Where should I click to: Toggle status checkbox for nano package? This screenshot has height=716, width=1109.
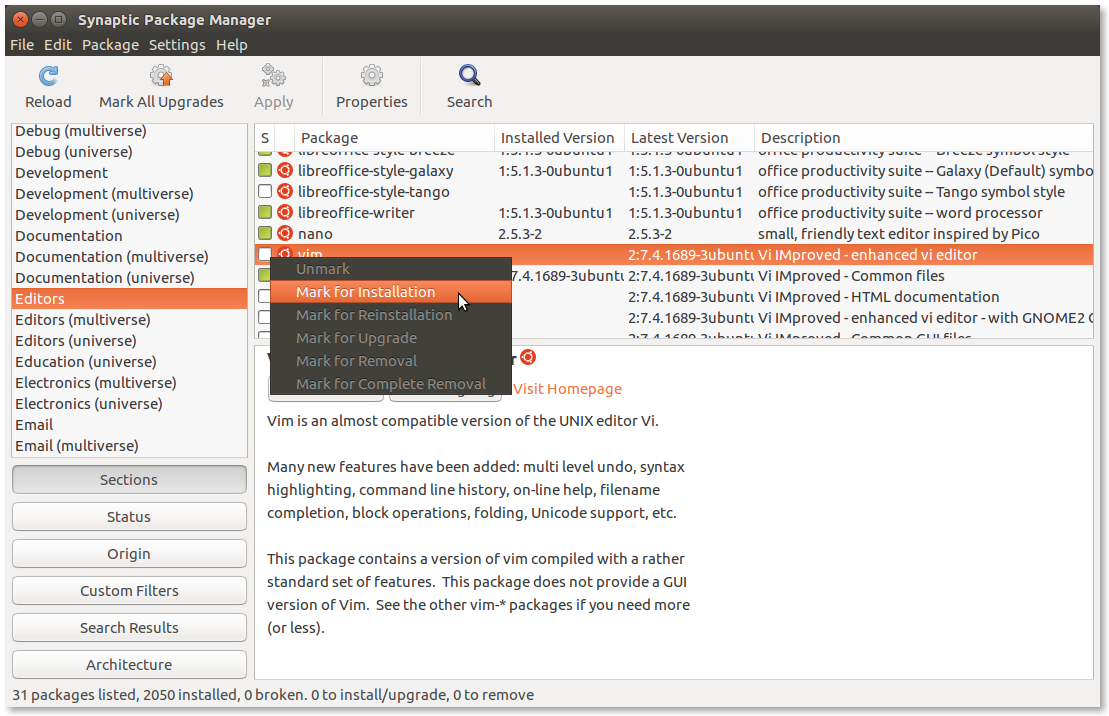265,233
